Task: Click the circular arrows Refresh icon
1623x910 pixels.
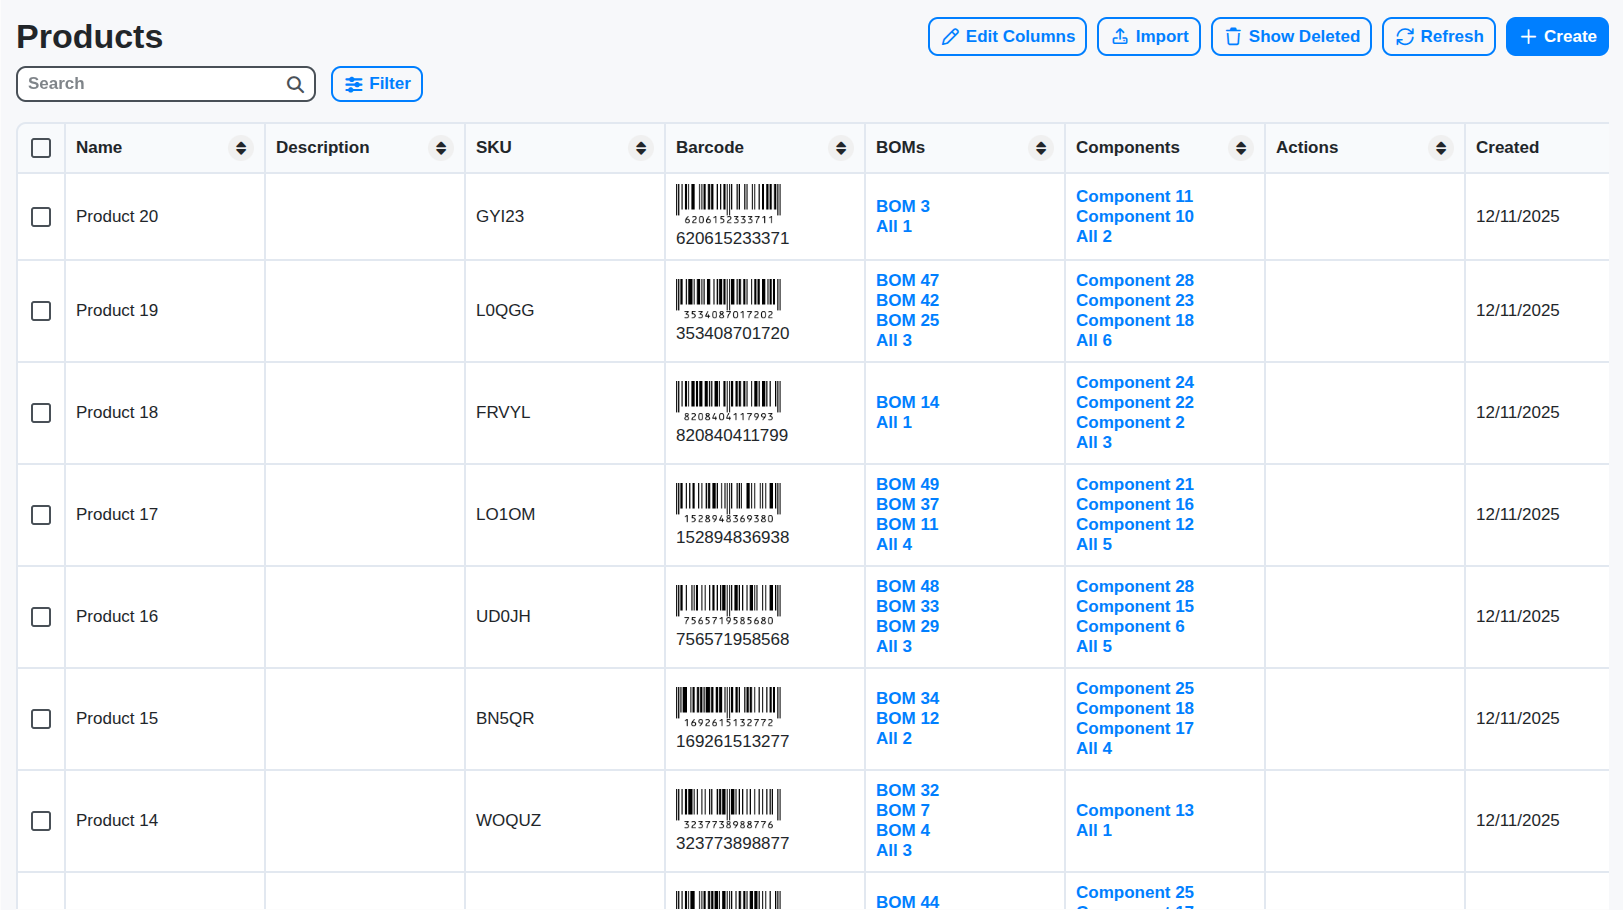Action: click(1405, 36)
